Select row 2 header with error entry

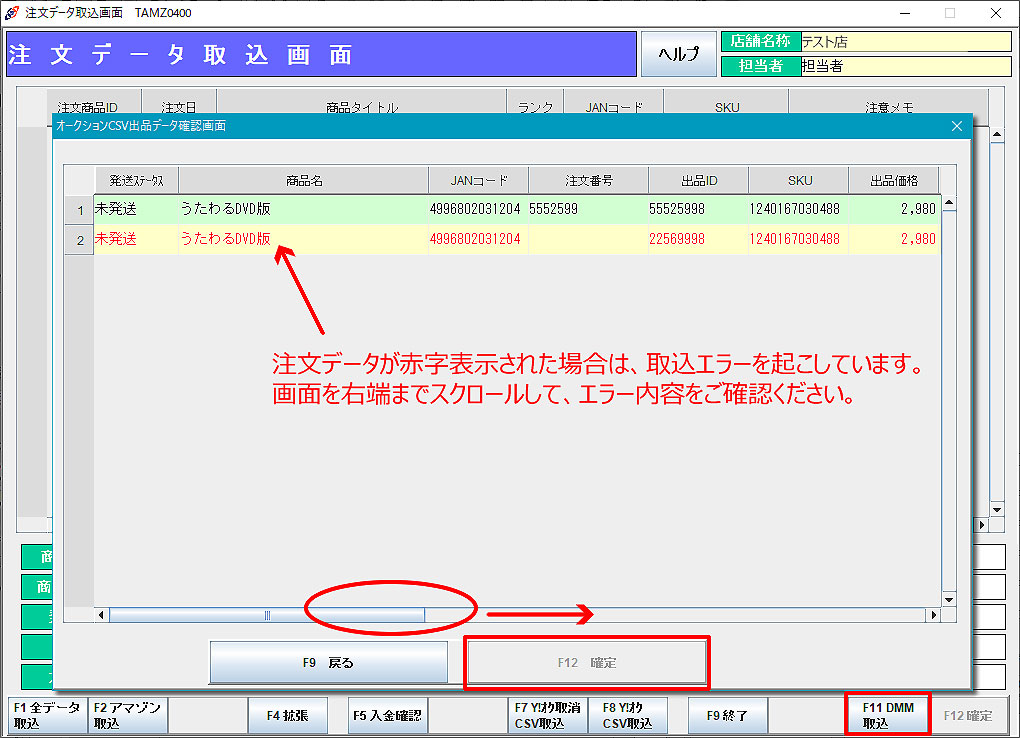[80, 240]
